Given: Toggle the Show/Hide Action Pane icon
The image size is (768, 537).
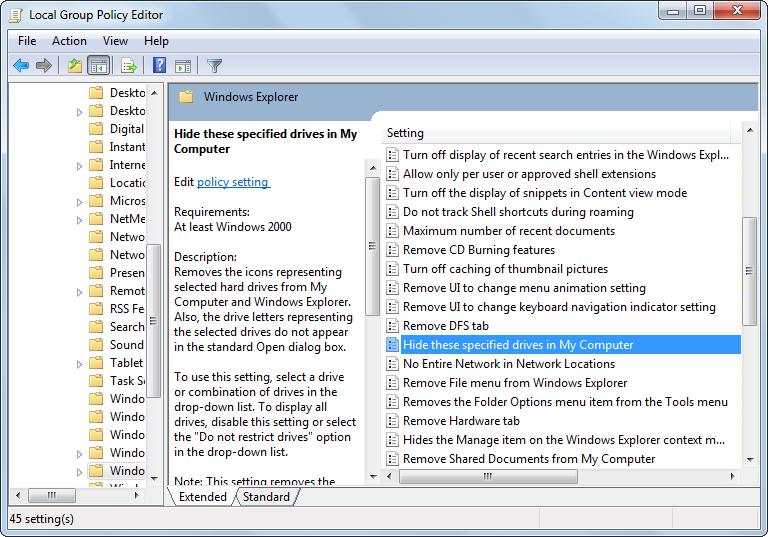Looking at the screenshot, I should pos(183,66).
